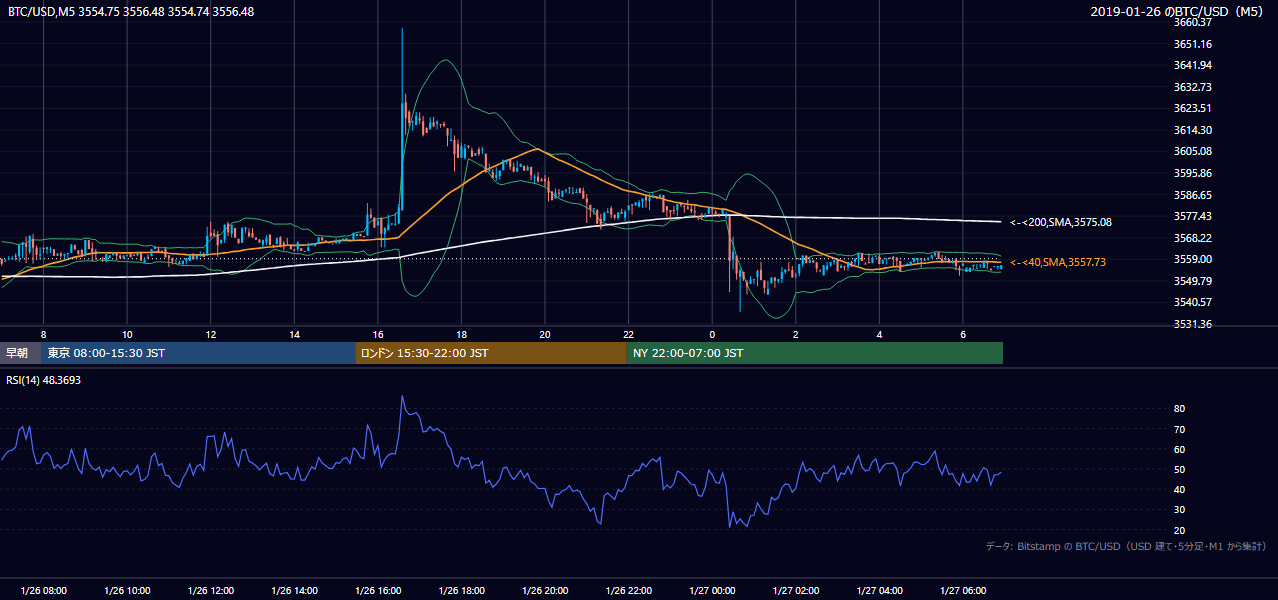1278x600 pixels.
Task: Click the 3641.94 price axis label
Action: click(1193, 65)
